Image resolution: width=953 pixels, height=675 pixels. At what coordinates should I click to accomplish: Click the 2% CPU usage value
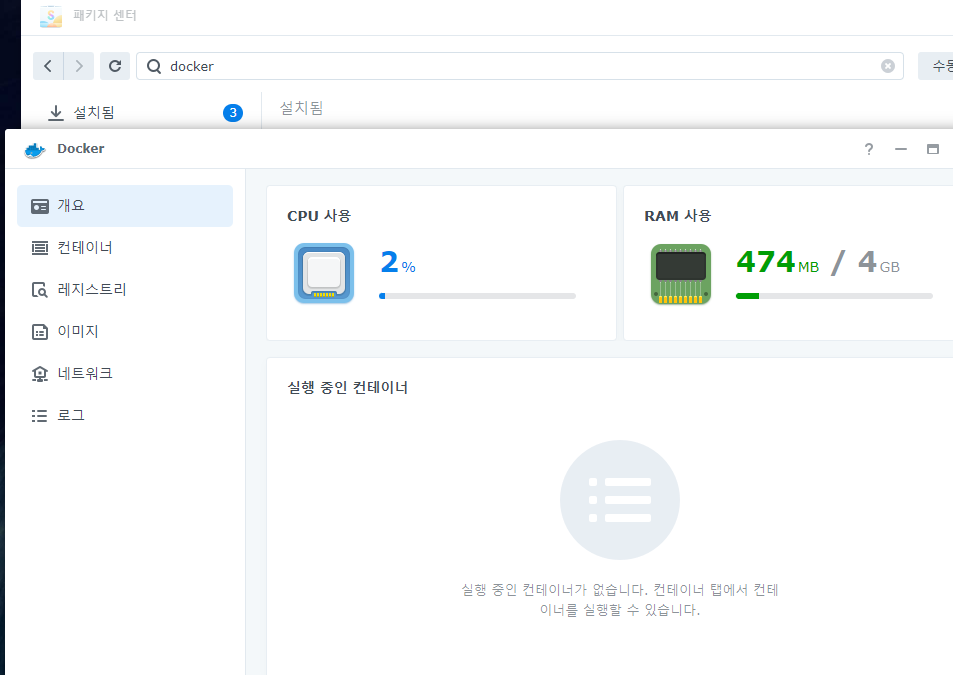click(x=398, y=262)
